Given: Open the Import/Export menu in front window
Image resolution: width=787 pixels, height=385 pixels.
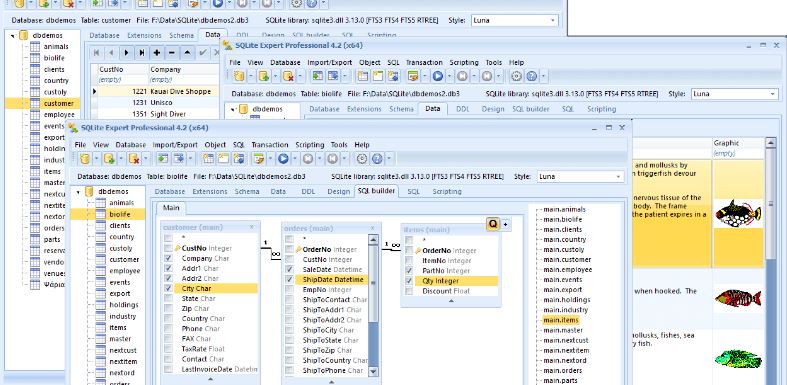Looking at the screenshot, I should (x=175, y=145).
